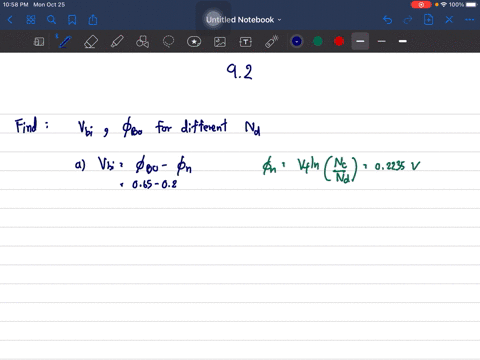Select the Laser pointer tool
Screen dimensions: 480x360
pos(272,42)
